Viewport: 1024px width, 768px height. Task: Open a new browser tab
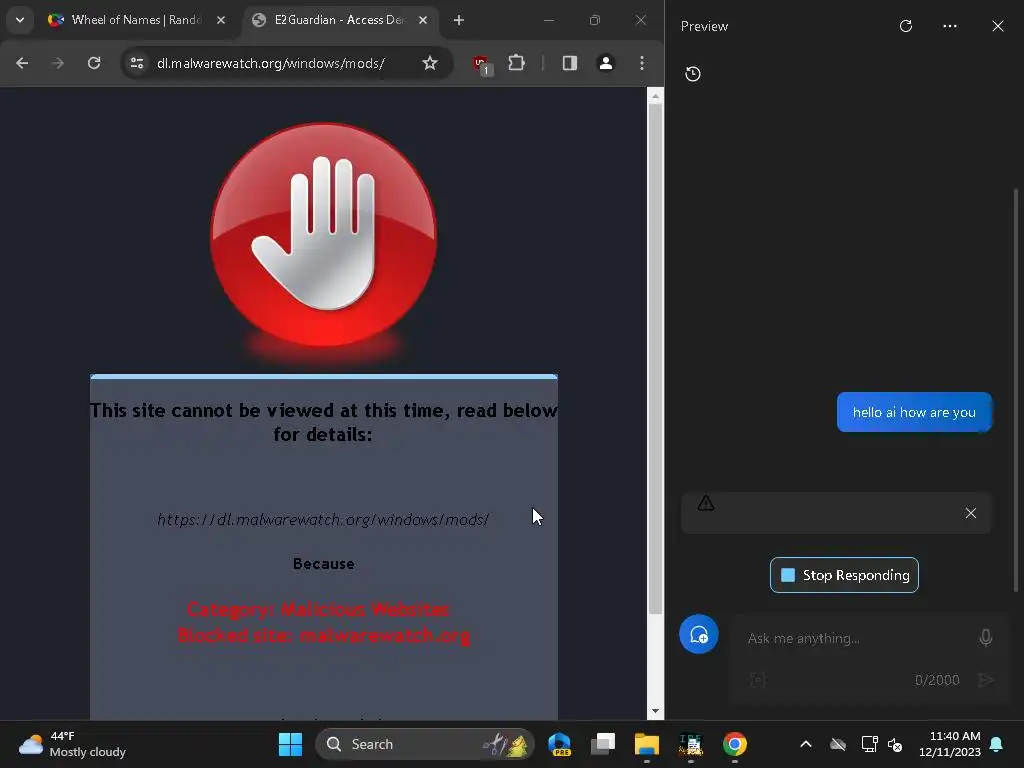coord(459,20)
